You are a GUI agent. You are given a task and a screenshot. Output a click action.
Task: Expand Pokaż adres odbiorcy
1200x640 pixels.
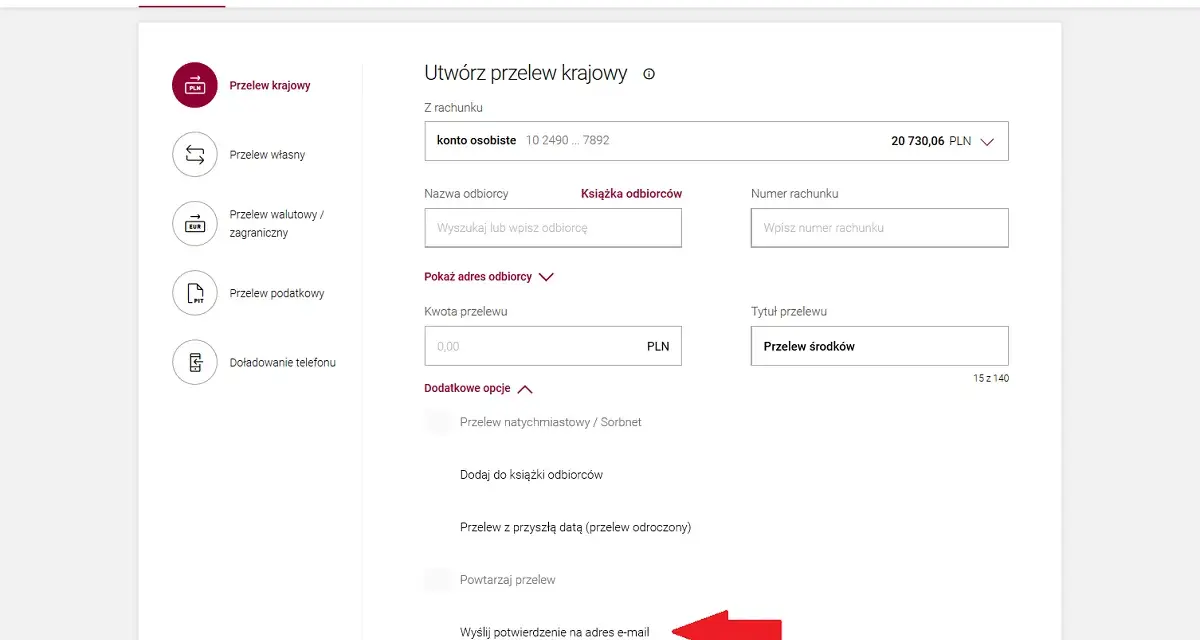click(489, 277)
